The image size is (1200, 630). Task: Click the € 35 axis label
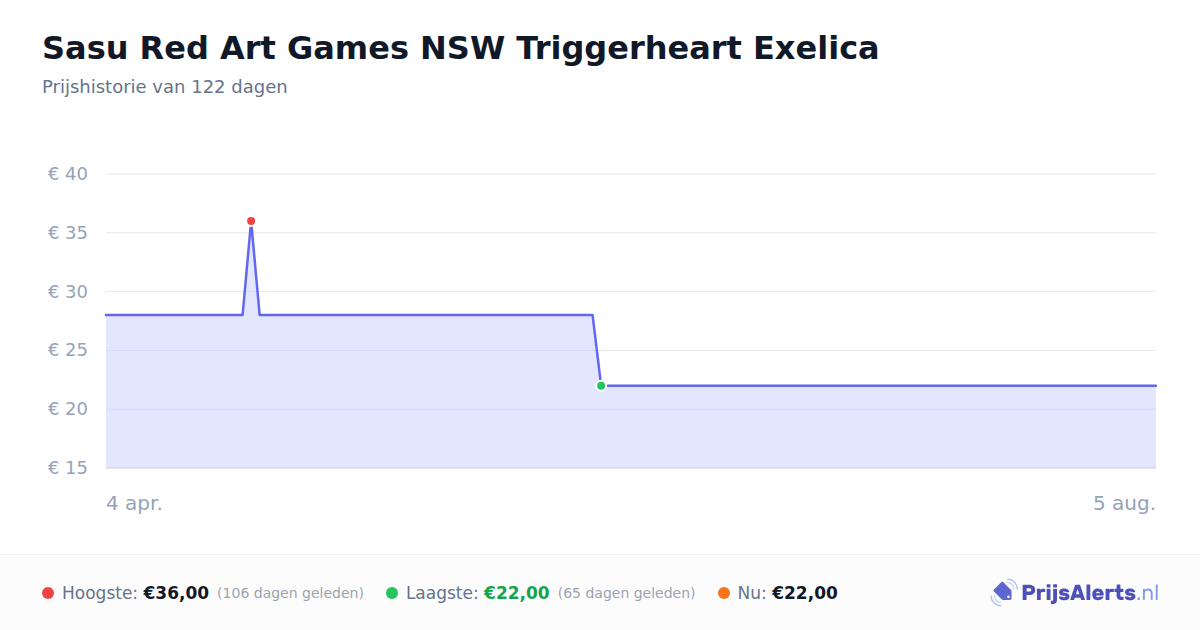click(x=68, y=233)
